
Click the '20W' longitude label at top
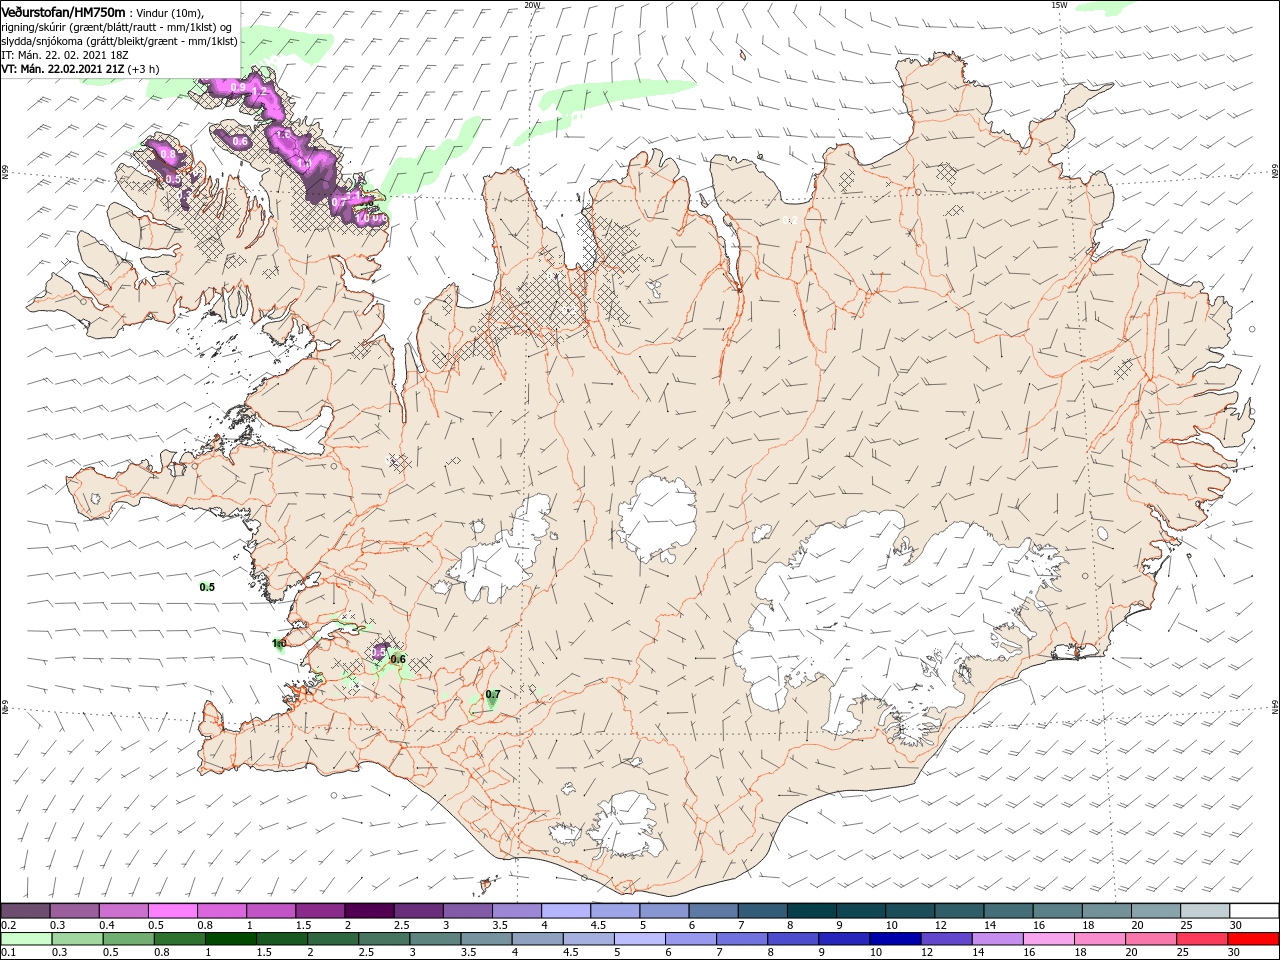click(x=532, y=5)
